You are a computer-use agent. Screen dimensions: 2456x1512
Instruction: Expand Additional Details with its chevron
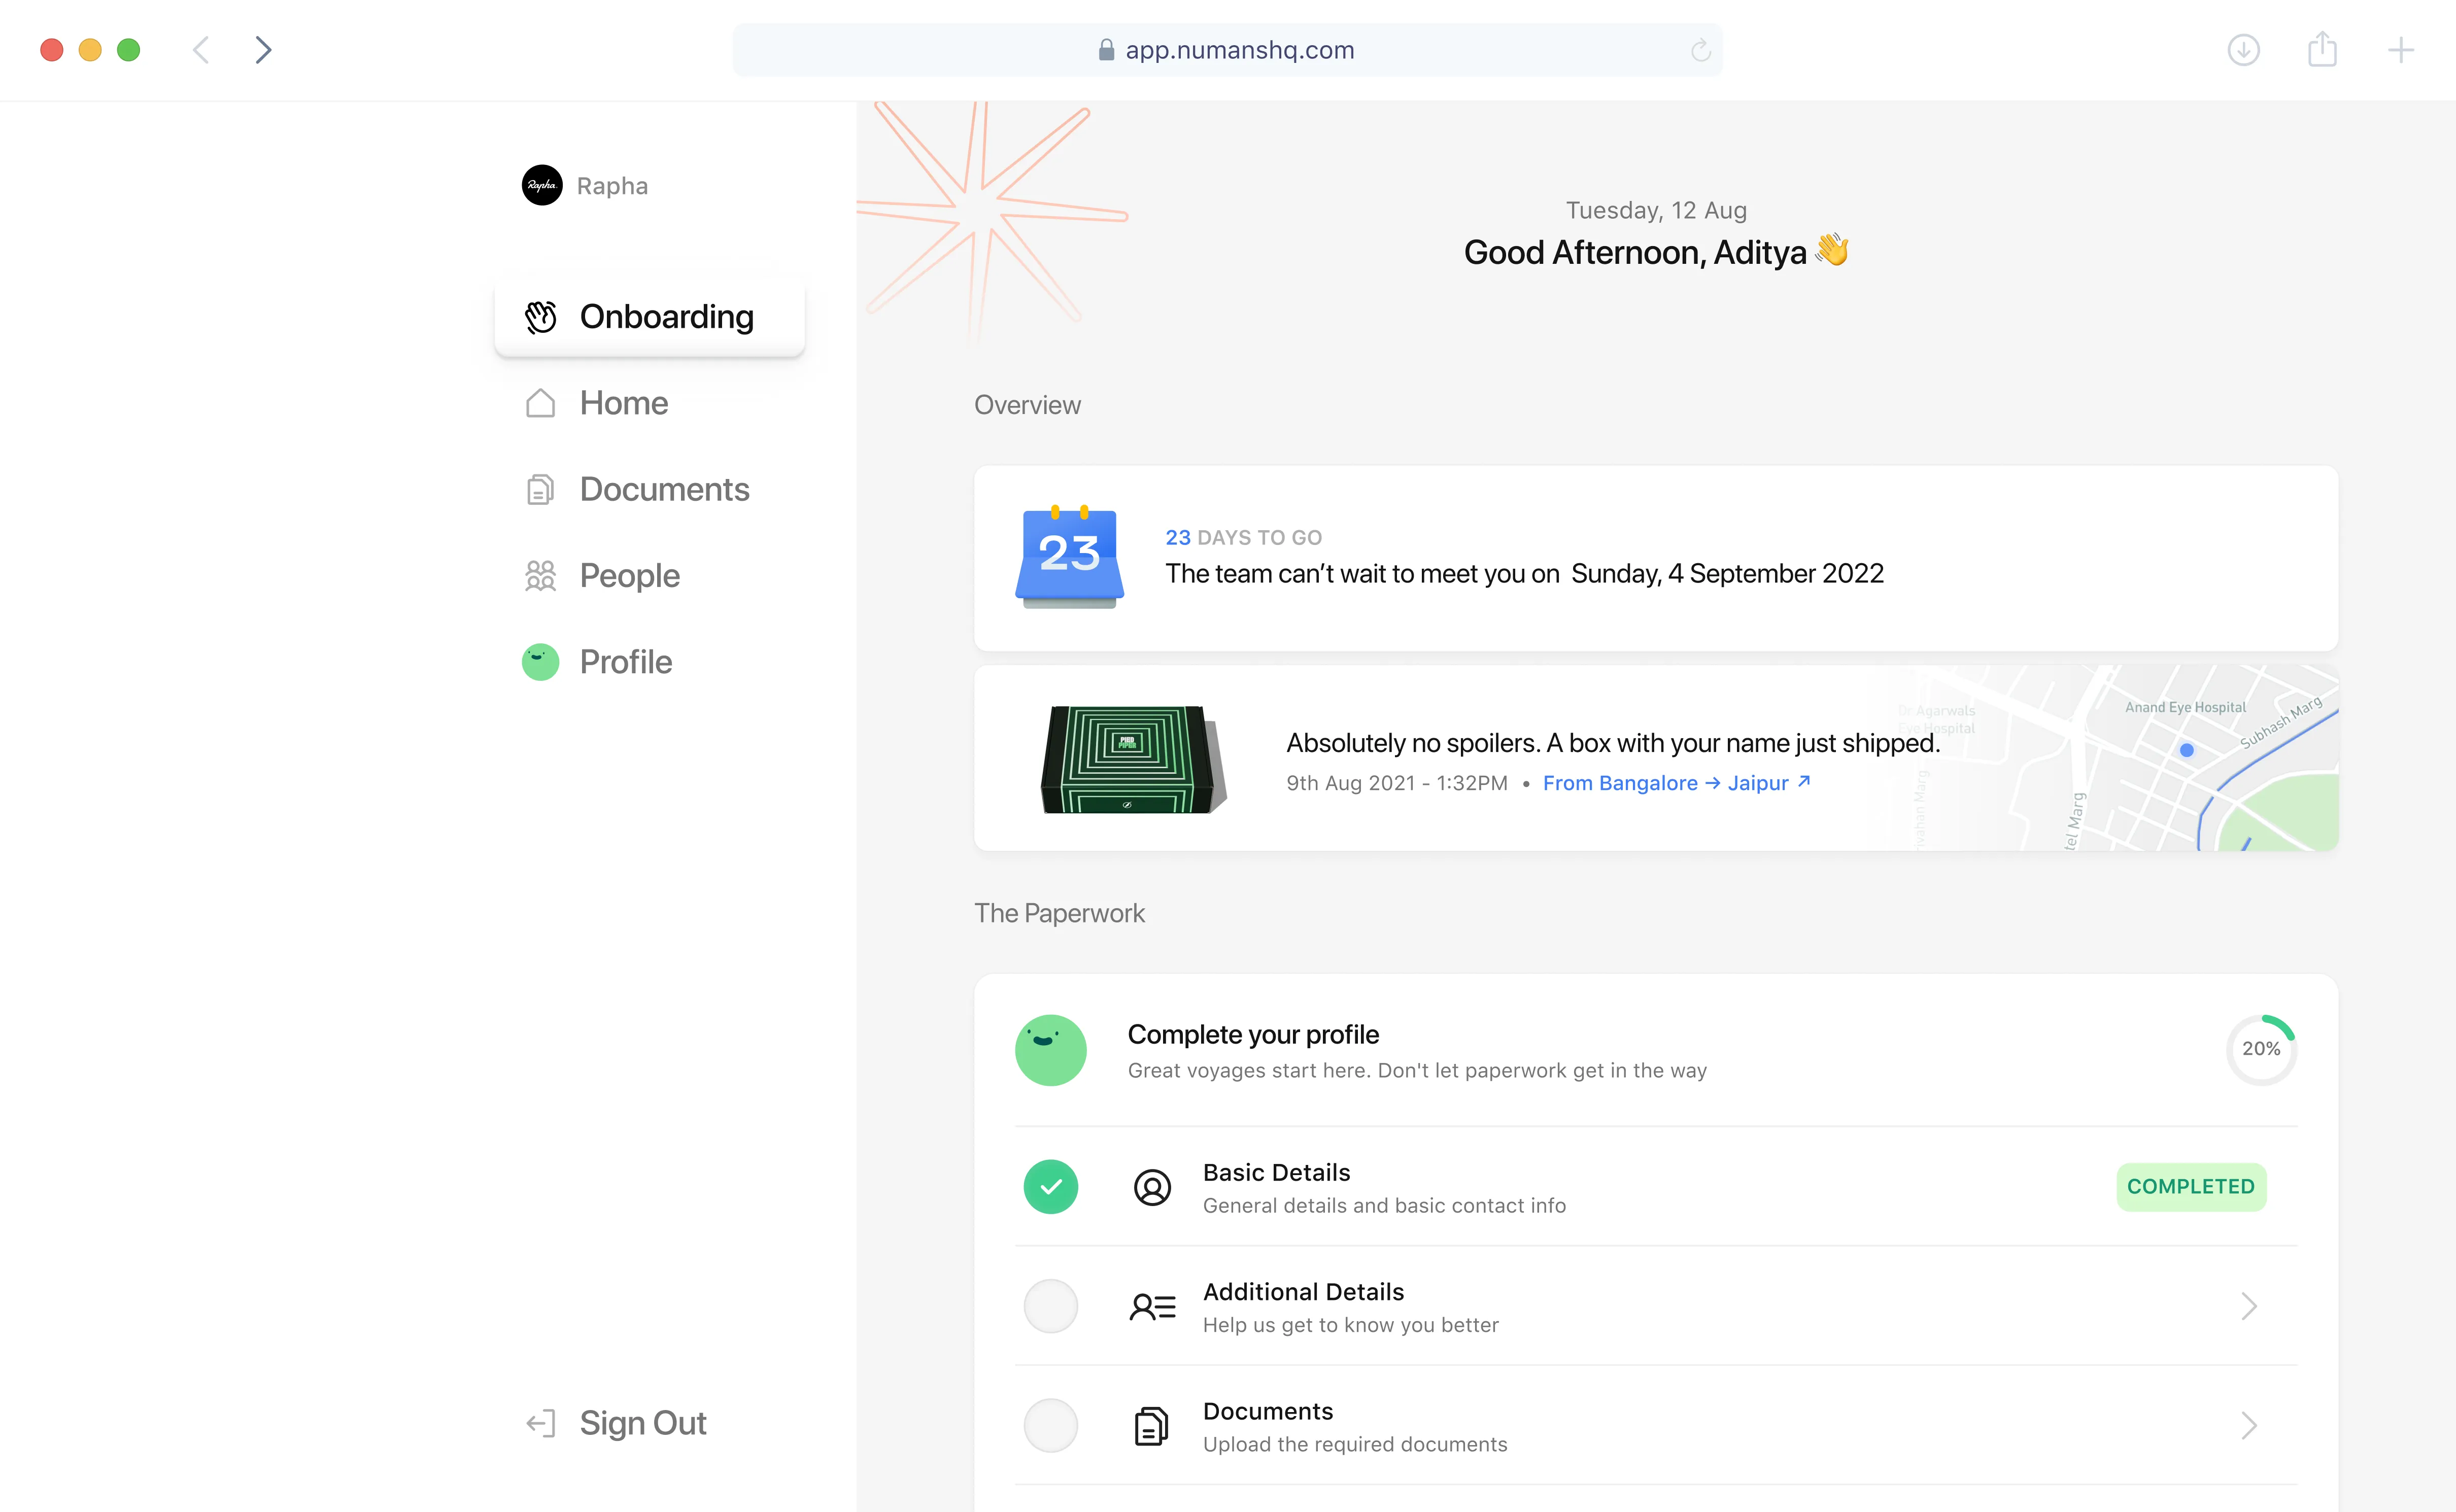point(2249,1306)
